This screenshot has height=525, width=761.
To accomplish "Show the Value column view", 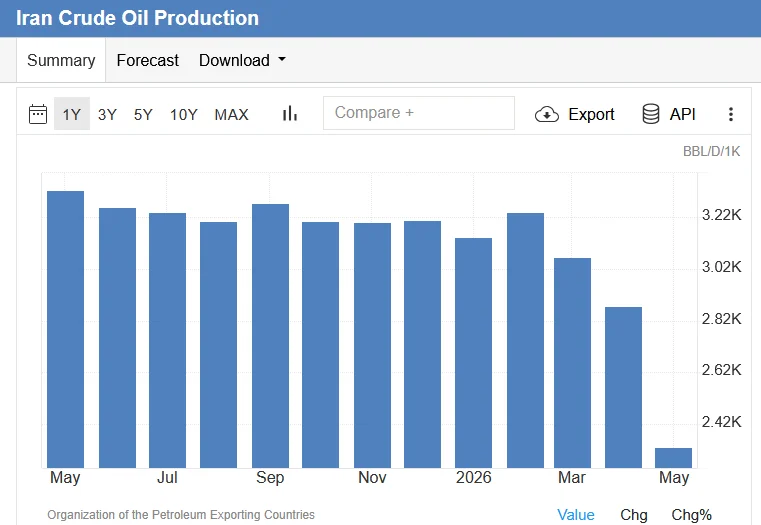I will [576, 514].
